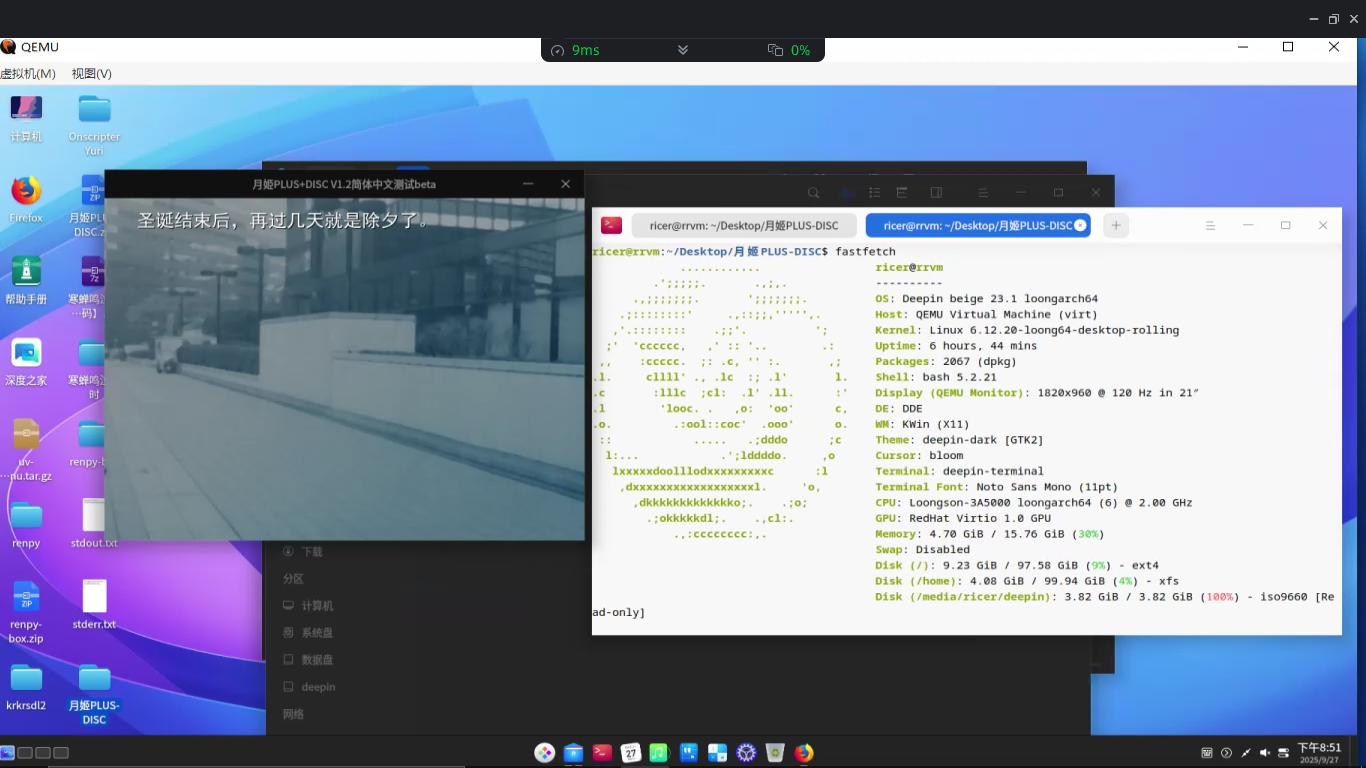The width and height of the screenshot is (1366, 768).
Task: Expand the overlay bar's double chevron
Action: [683, 50]
